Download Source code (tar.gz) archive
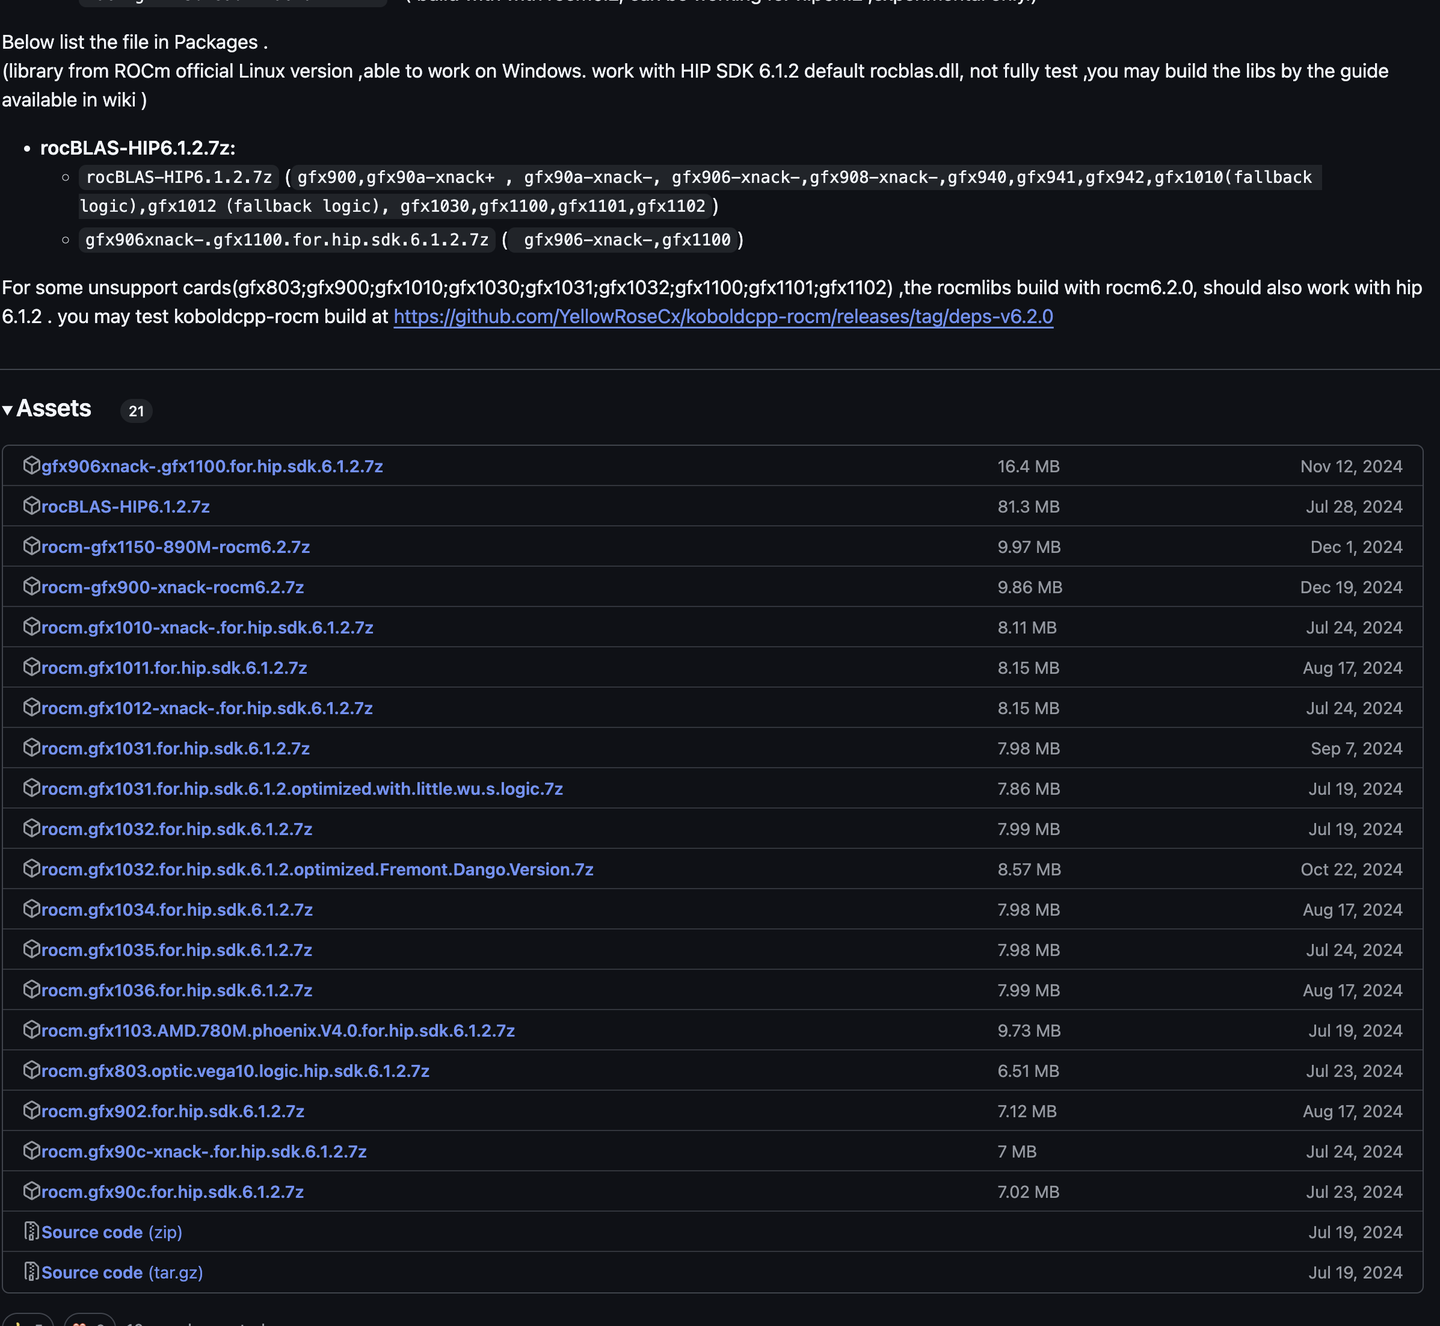 point(122,1273)
